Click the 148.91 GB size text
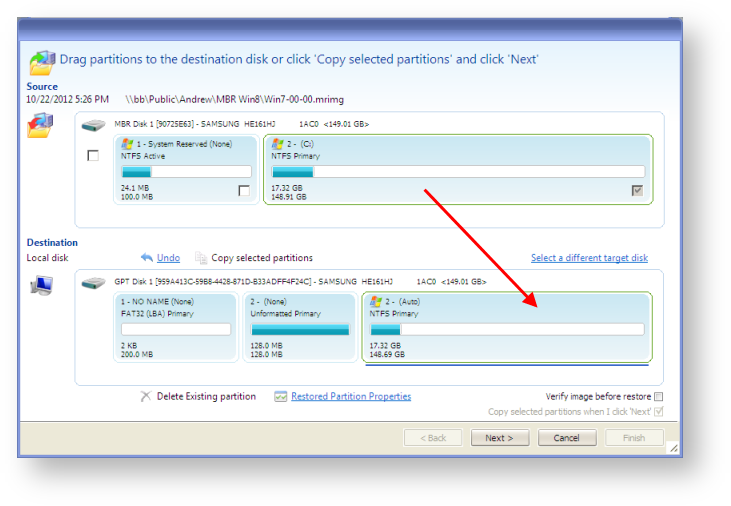 (x=289, y=197)
